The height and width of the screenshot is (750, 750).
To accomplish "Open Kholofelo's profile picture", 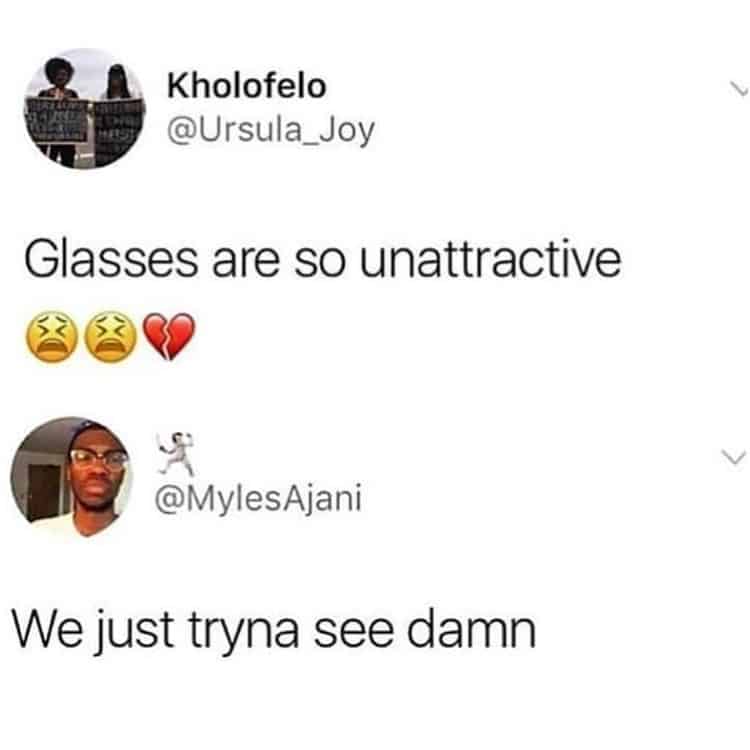I will pyautogui.click(x=85, y=108).
